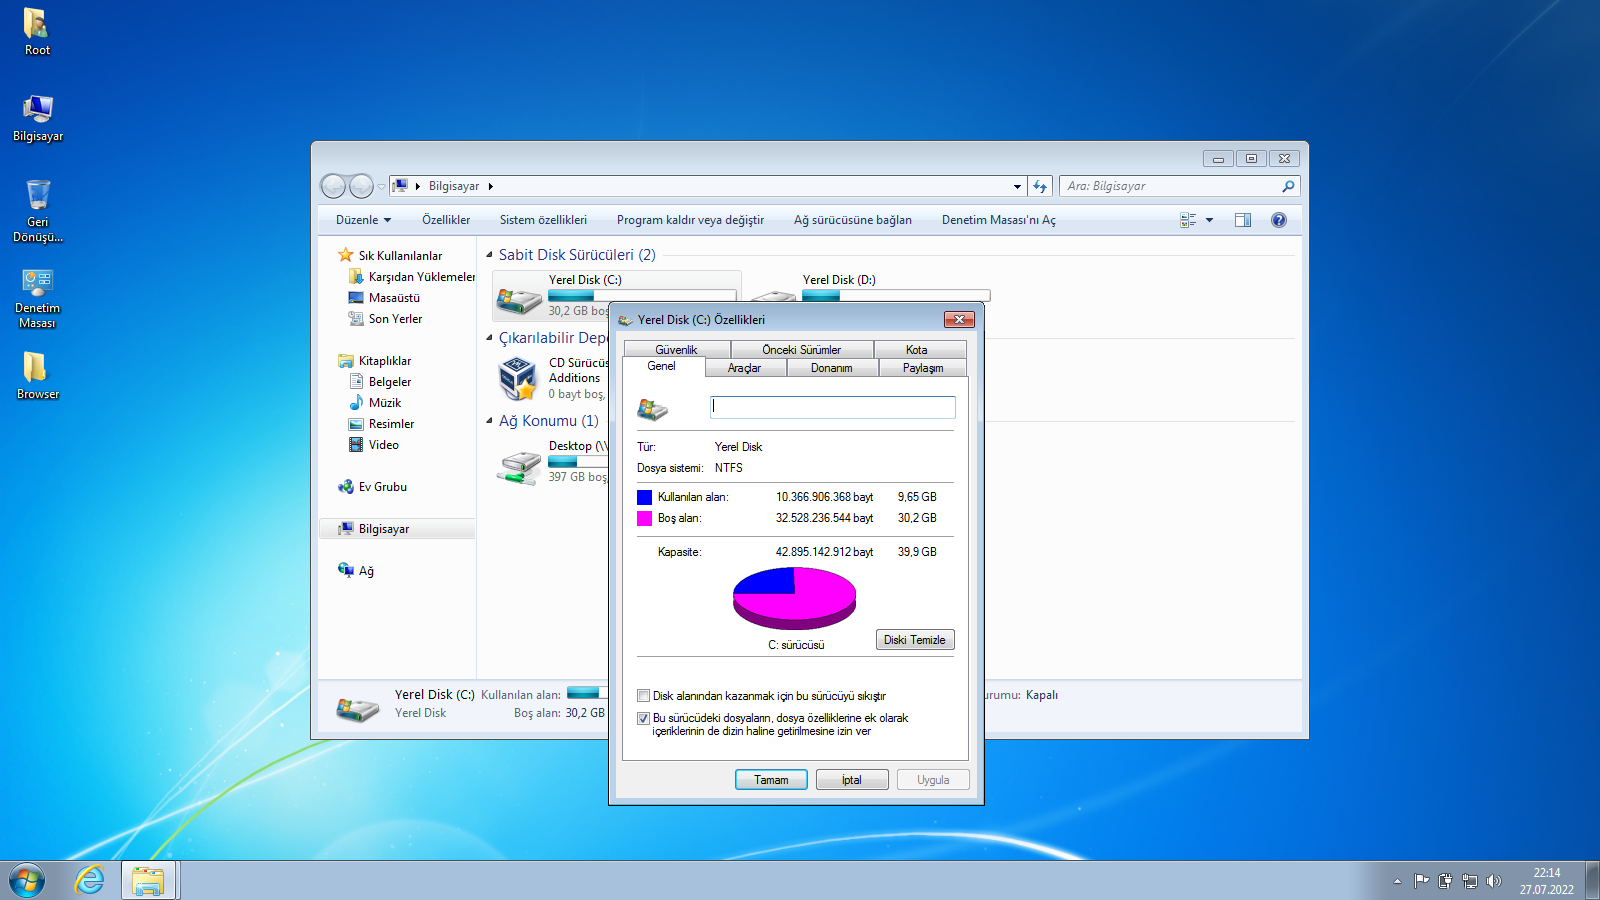Click the help question mark icon
This screenshot has width=1600, height=900.
coord(1278,220)
